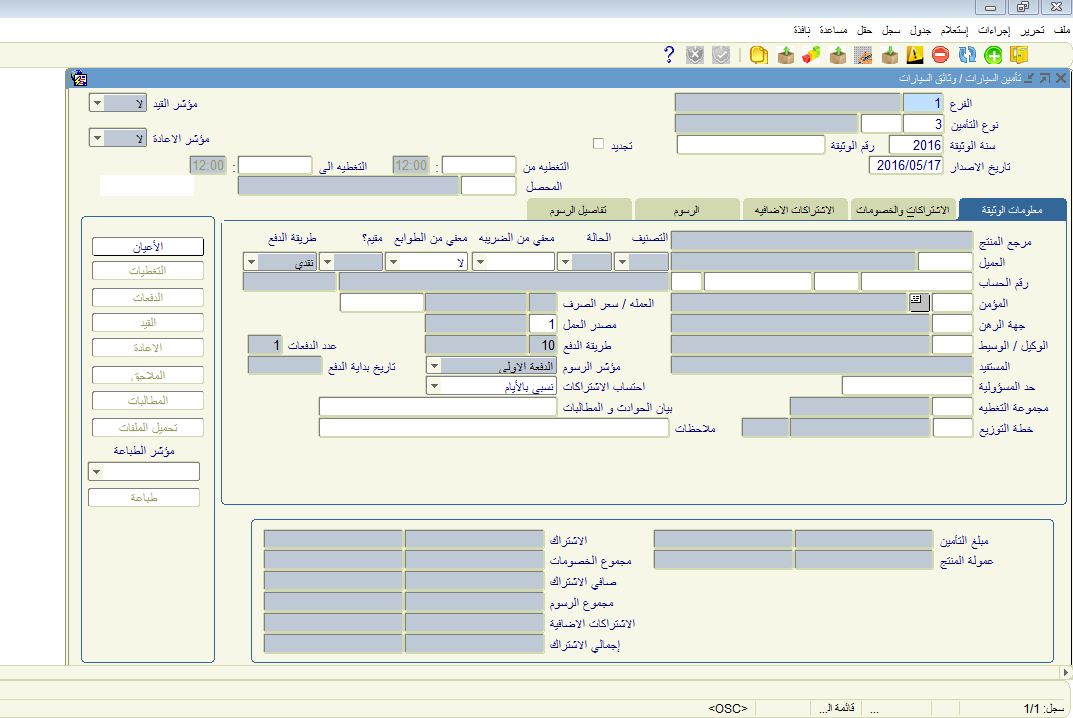Click the colored blocks toolbar icon

coord(811,55)
